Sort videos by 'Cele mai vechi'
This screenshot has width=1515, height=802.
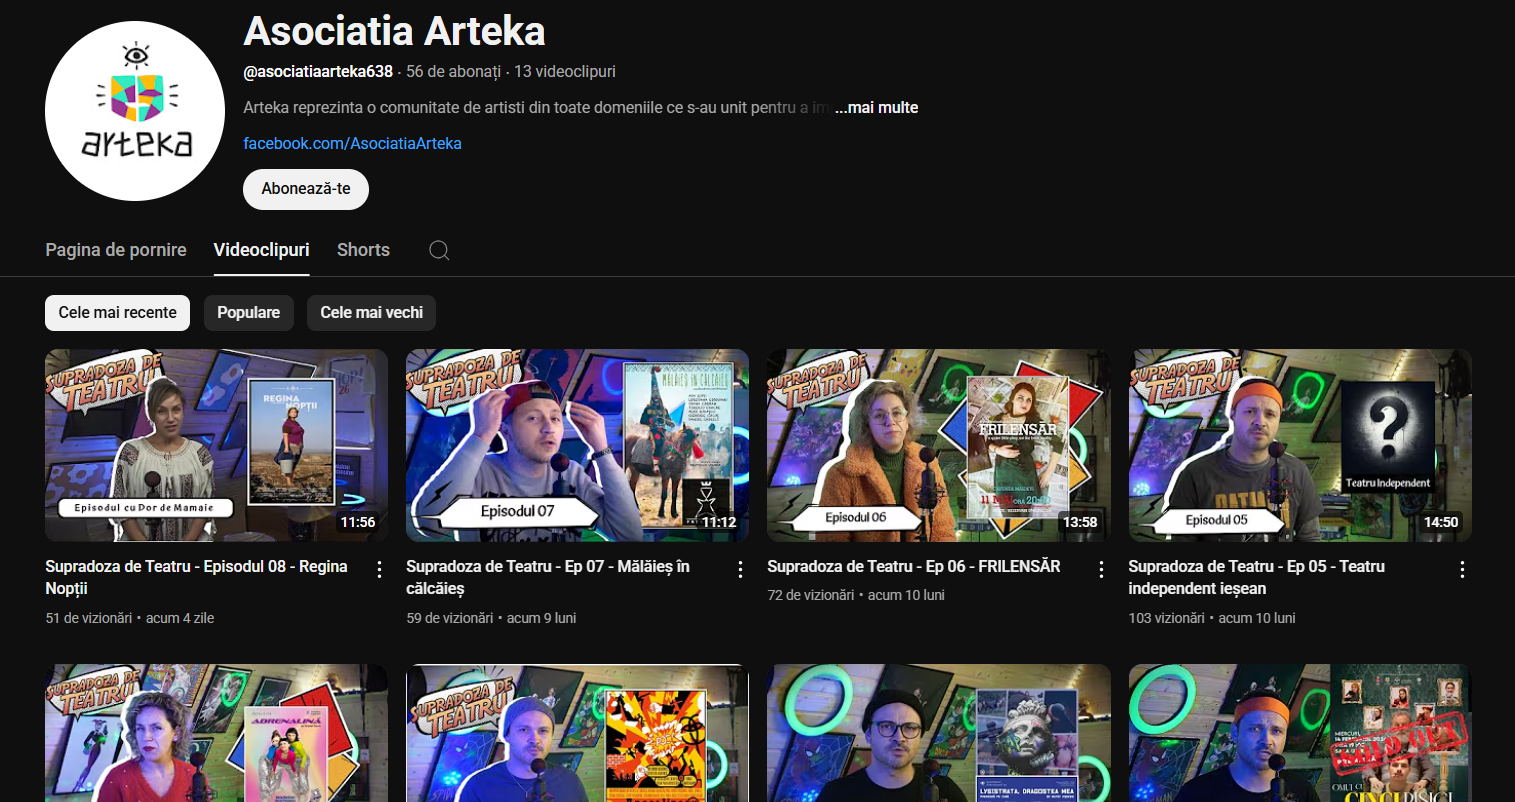point(371,313)
